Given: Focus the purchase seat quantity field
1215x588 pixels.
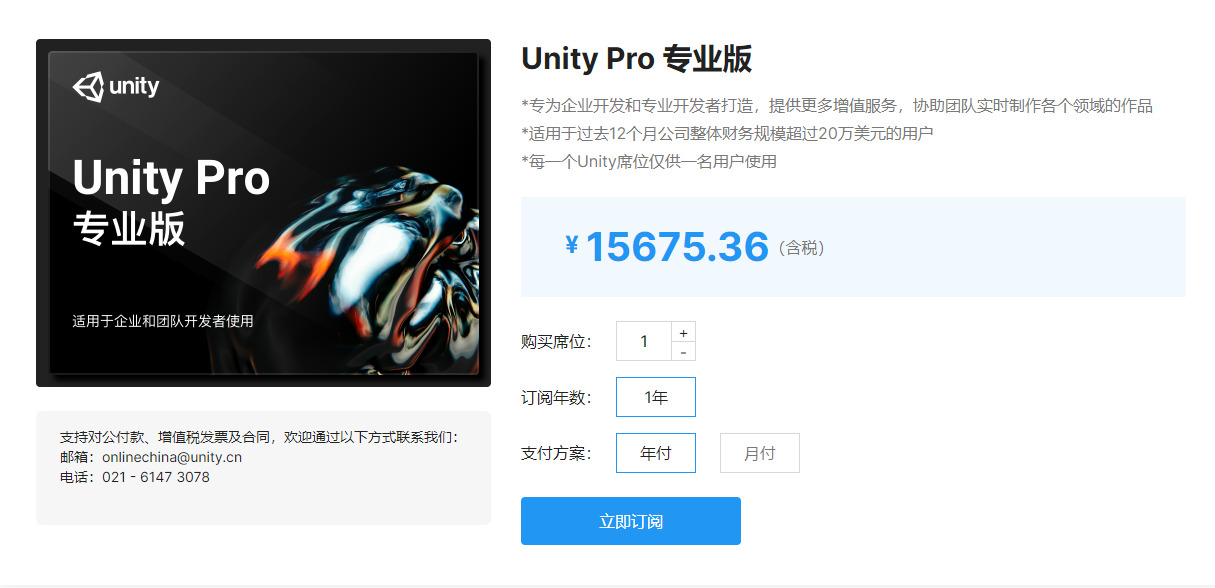Looking at the screenshot, I should [x=644, y=341].
